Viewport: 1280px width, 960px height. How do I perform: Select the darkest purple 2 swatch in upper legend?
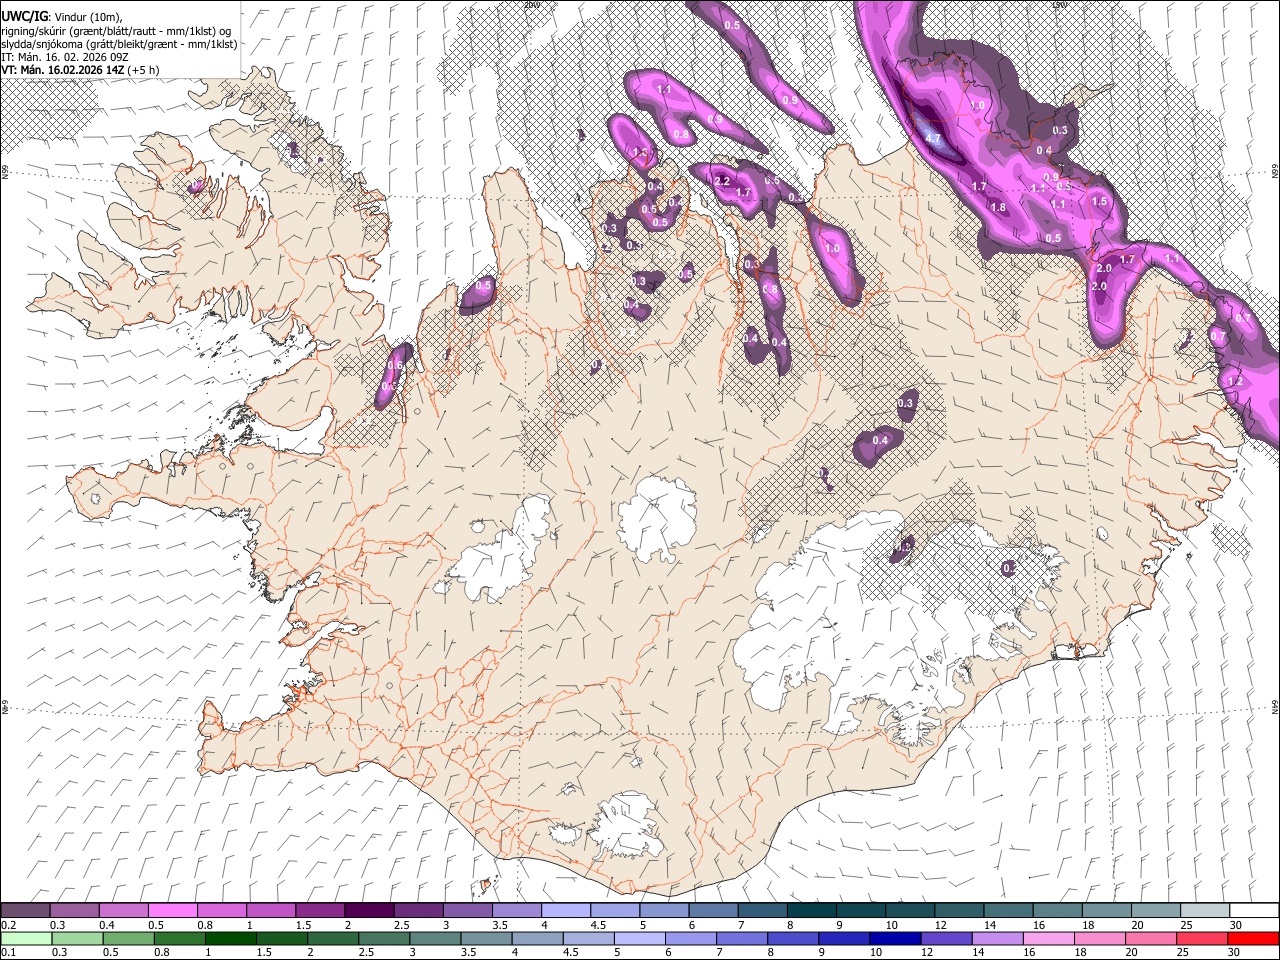click(368, 911)
